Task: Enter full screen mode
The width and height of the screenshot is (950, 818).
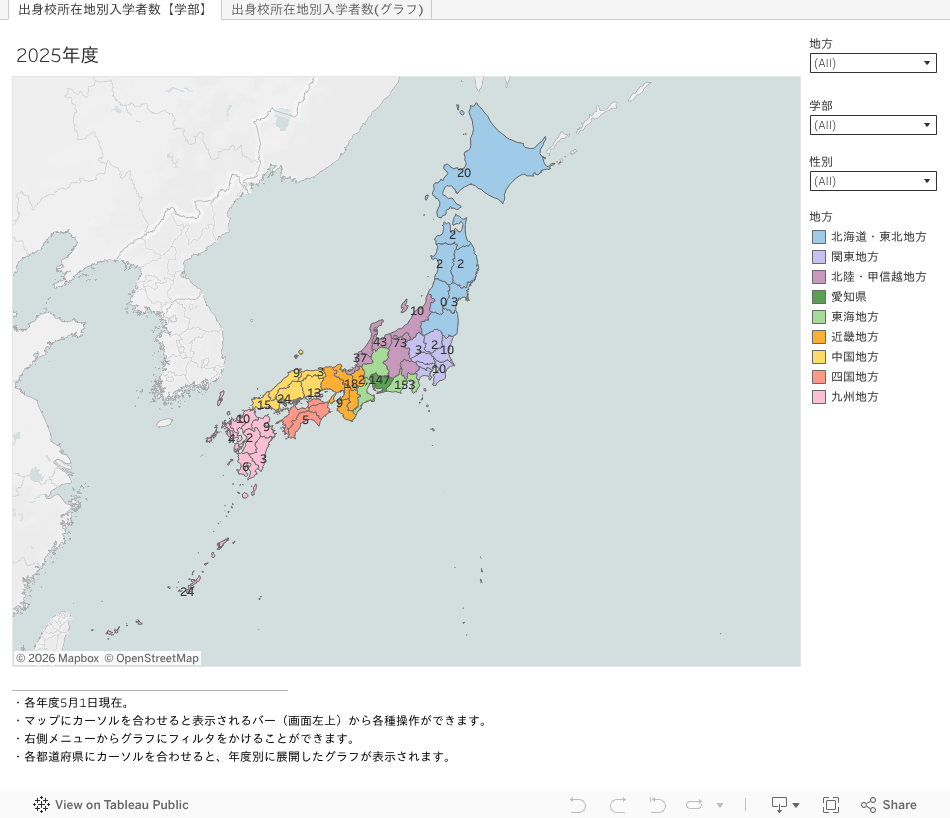Action: click(830, 805)
